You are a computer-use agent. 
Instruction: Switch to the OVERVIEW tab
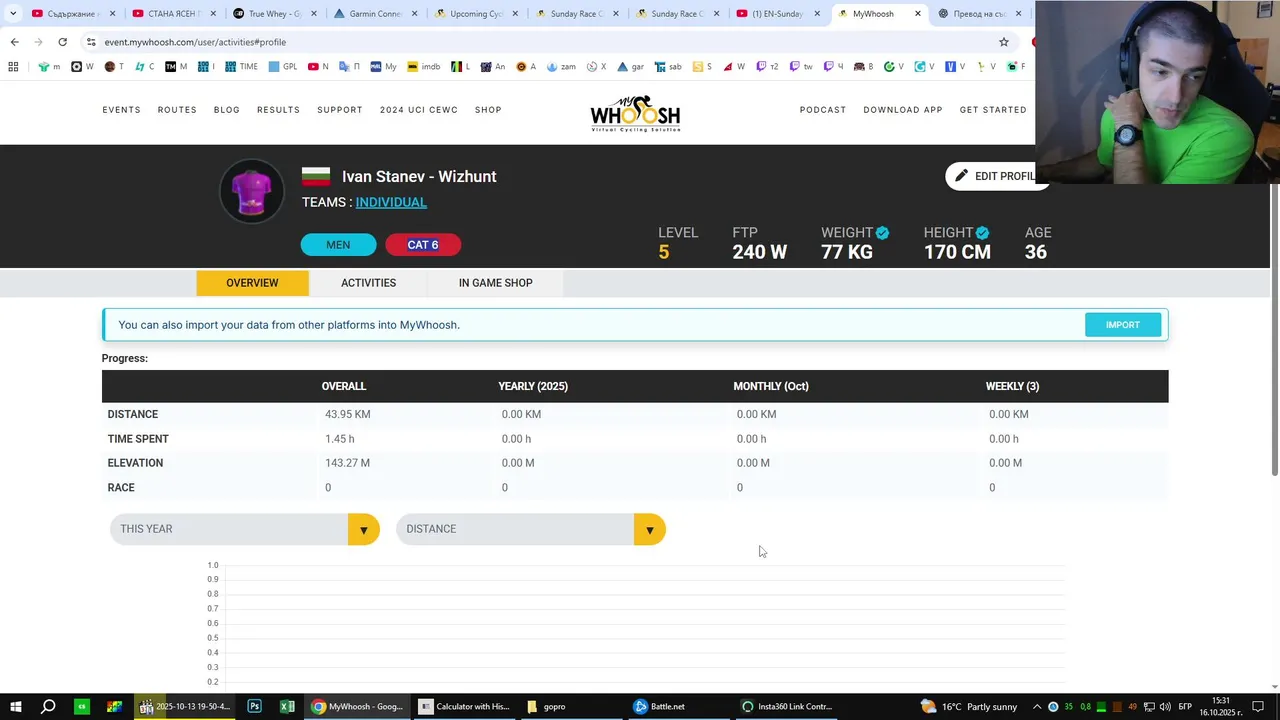(252, 283)
